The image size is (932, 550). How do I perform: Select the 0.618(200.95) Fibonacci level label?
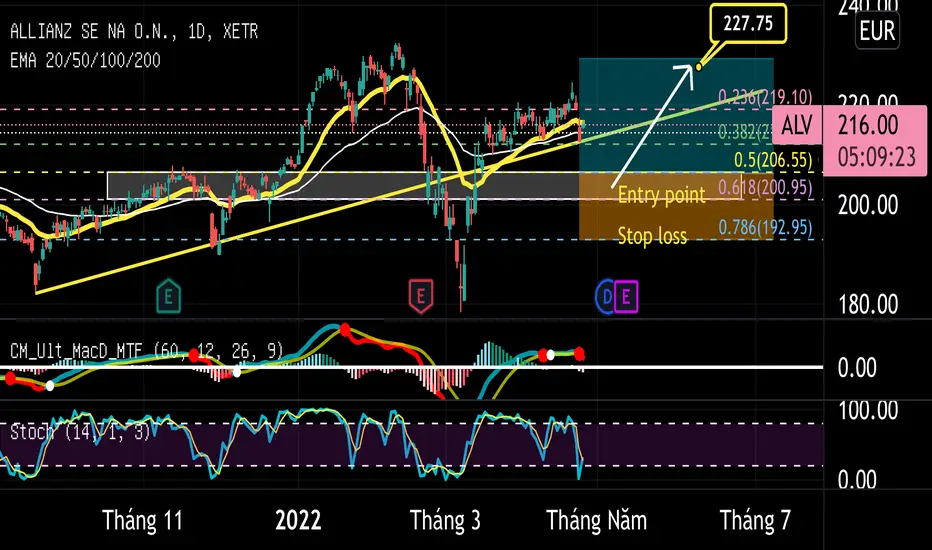click(x=765, y=187)
